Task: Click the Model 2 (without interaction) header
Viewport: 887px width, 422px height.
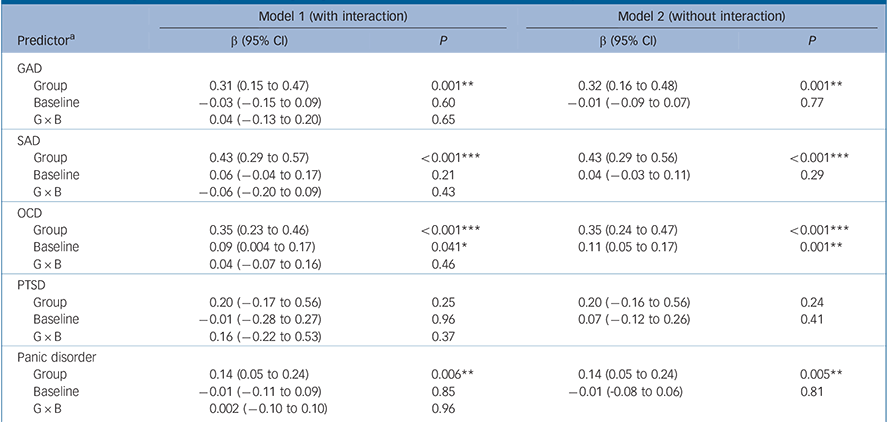Action: coord(704,20)
